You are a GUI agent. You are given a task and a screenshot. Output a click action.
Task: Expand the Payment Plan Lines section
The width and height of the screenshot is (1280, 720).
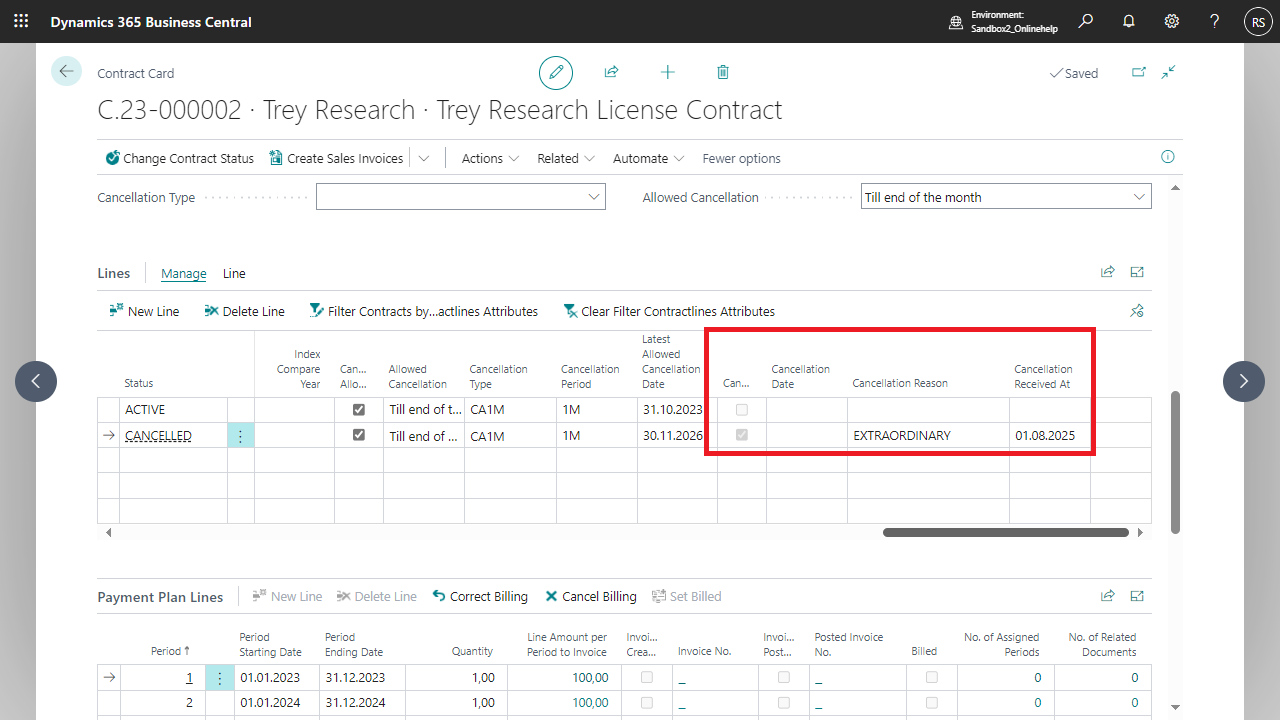tap(1137, 596)
